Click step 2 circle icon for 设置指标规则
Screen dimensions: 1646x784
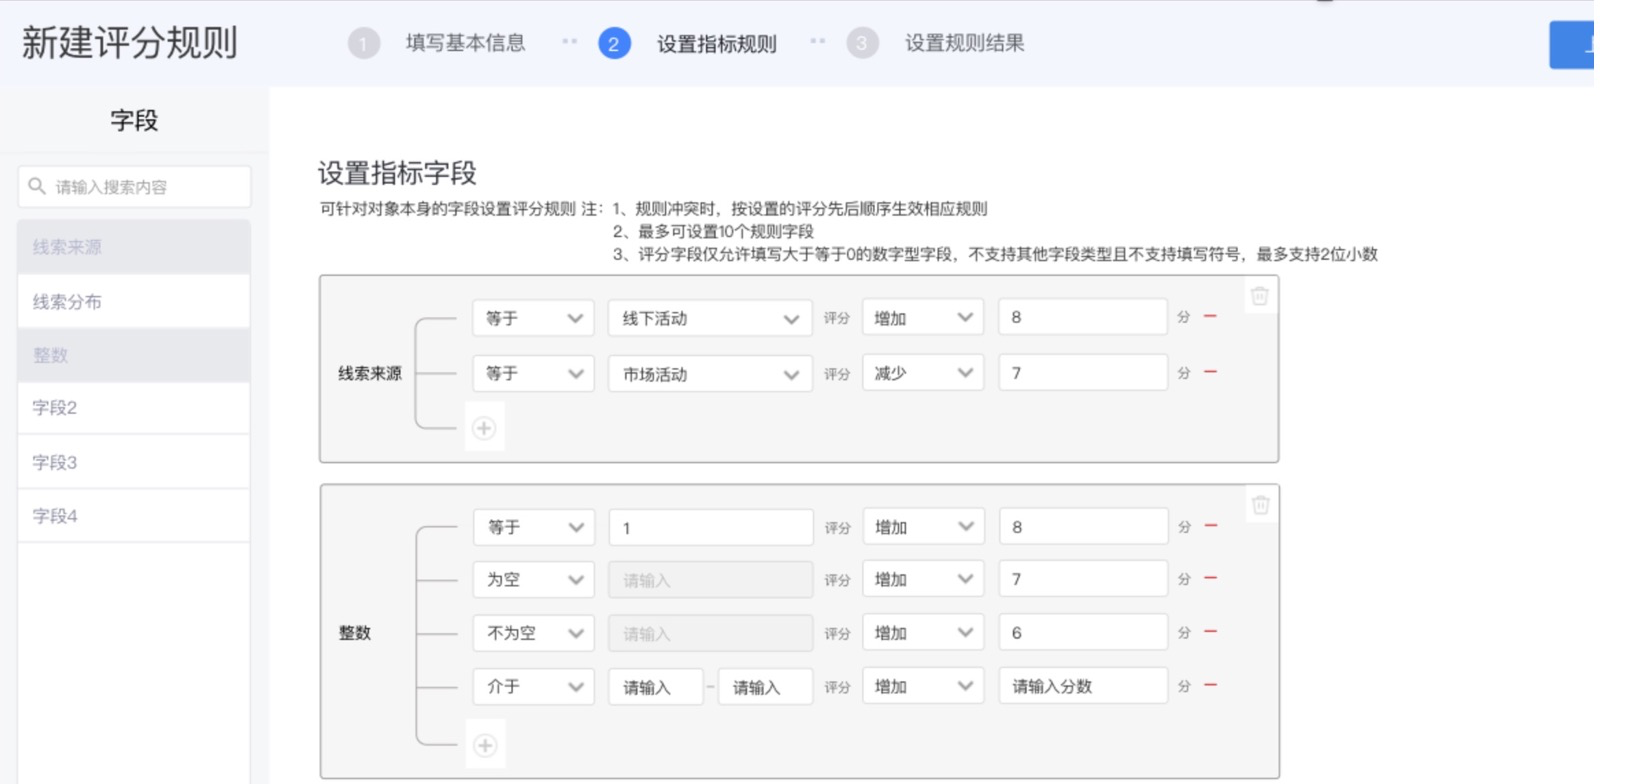click(614, 43)
